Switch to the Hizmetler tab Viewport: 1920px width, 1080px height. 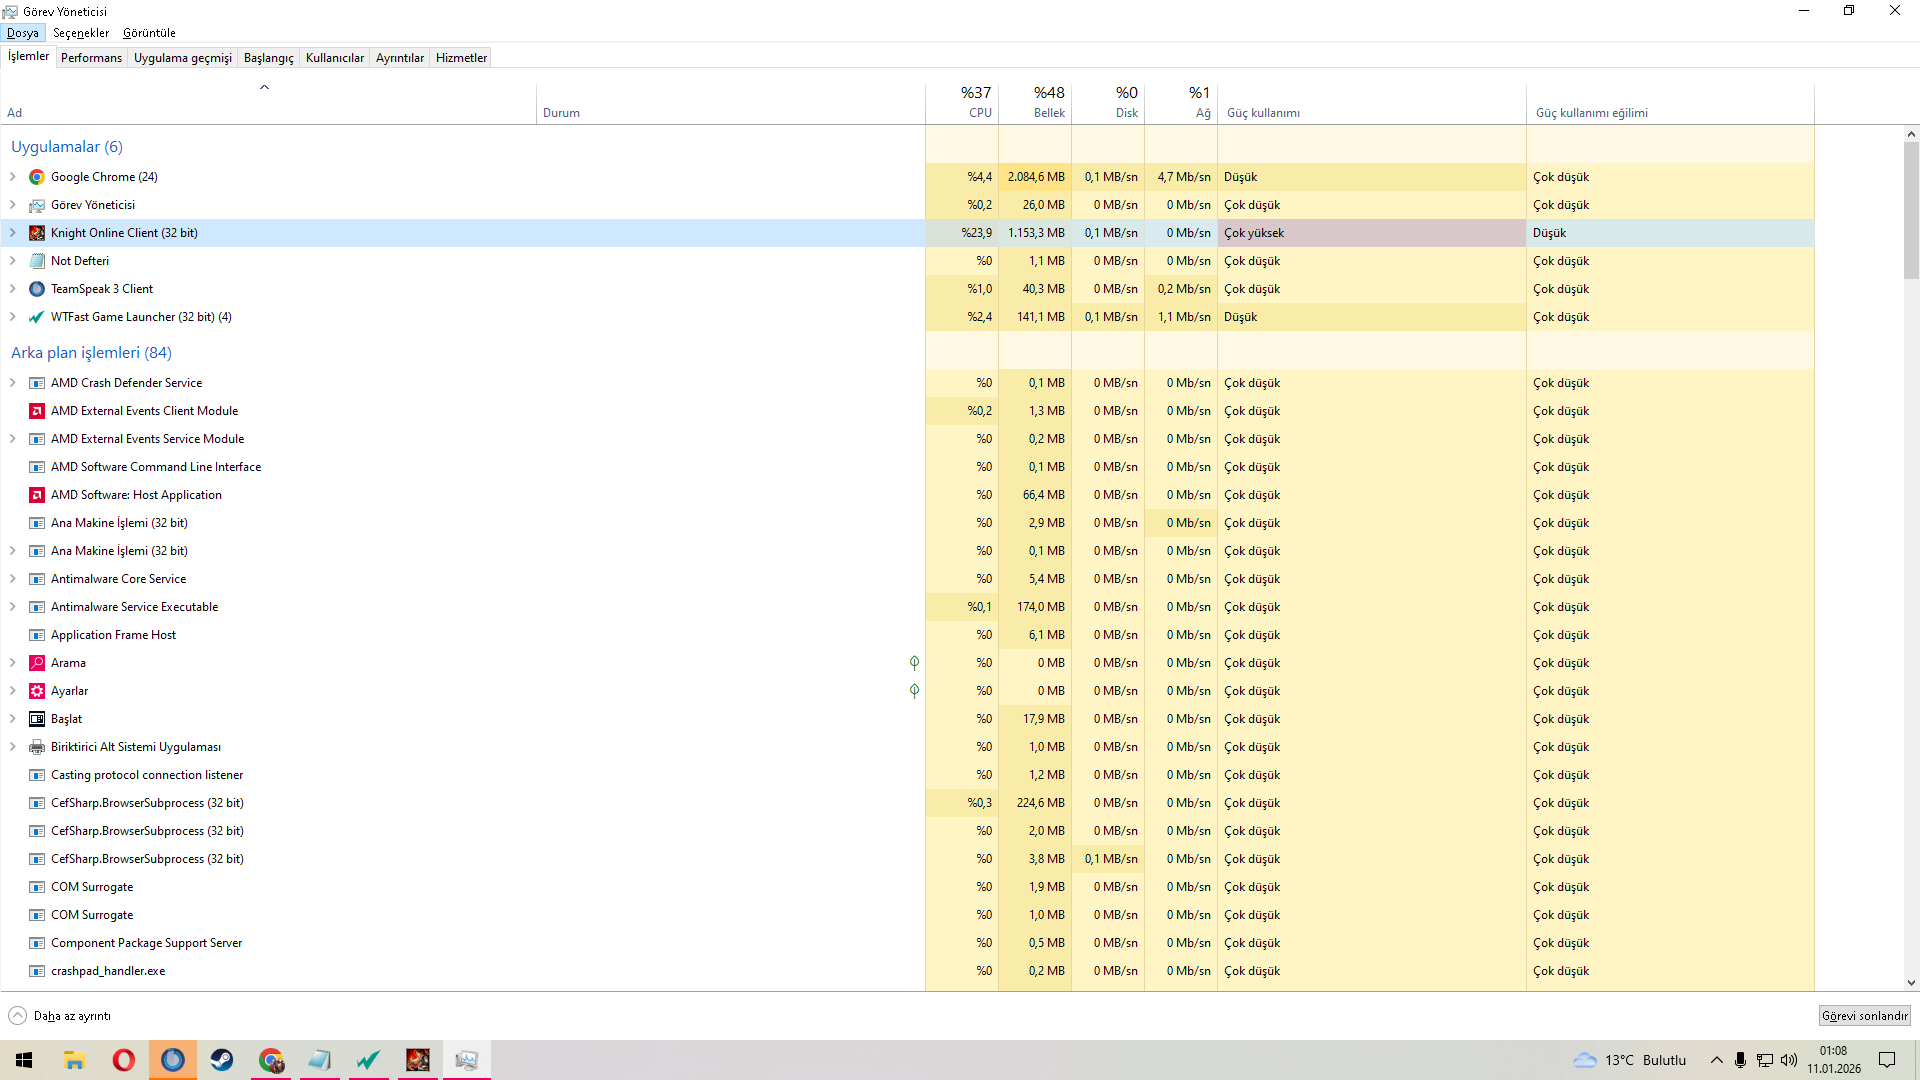462,58
